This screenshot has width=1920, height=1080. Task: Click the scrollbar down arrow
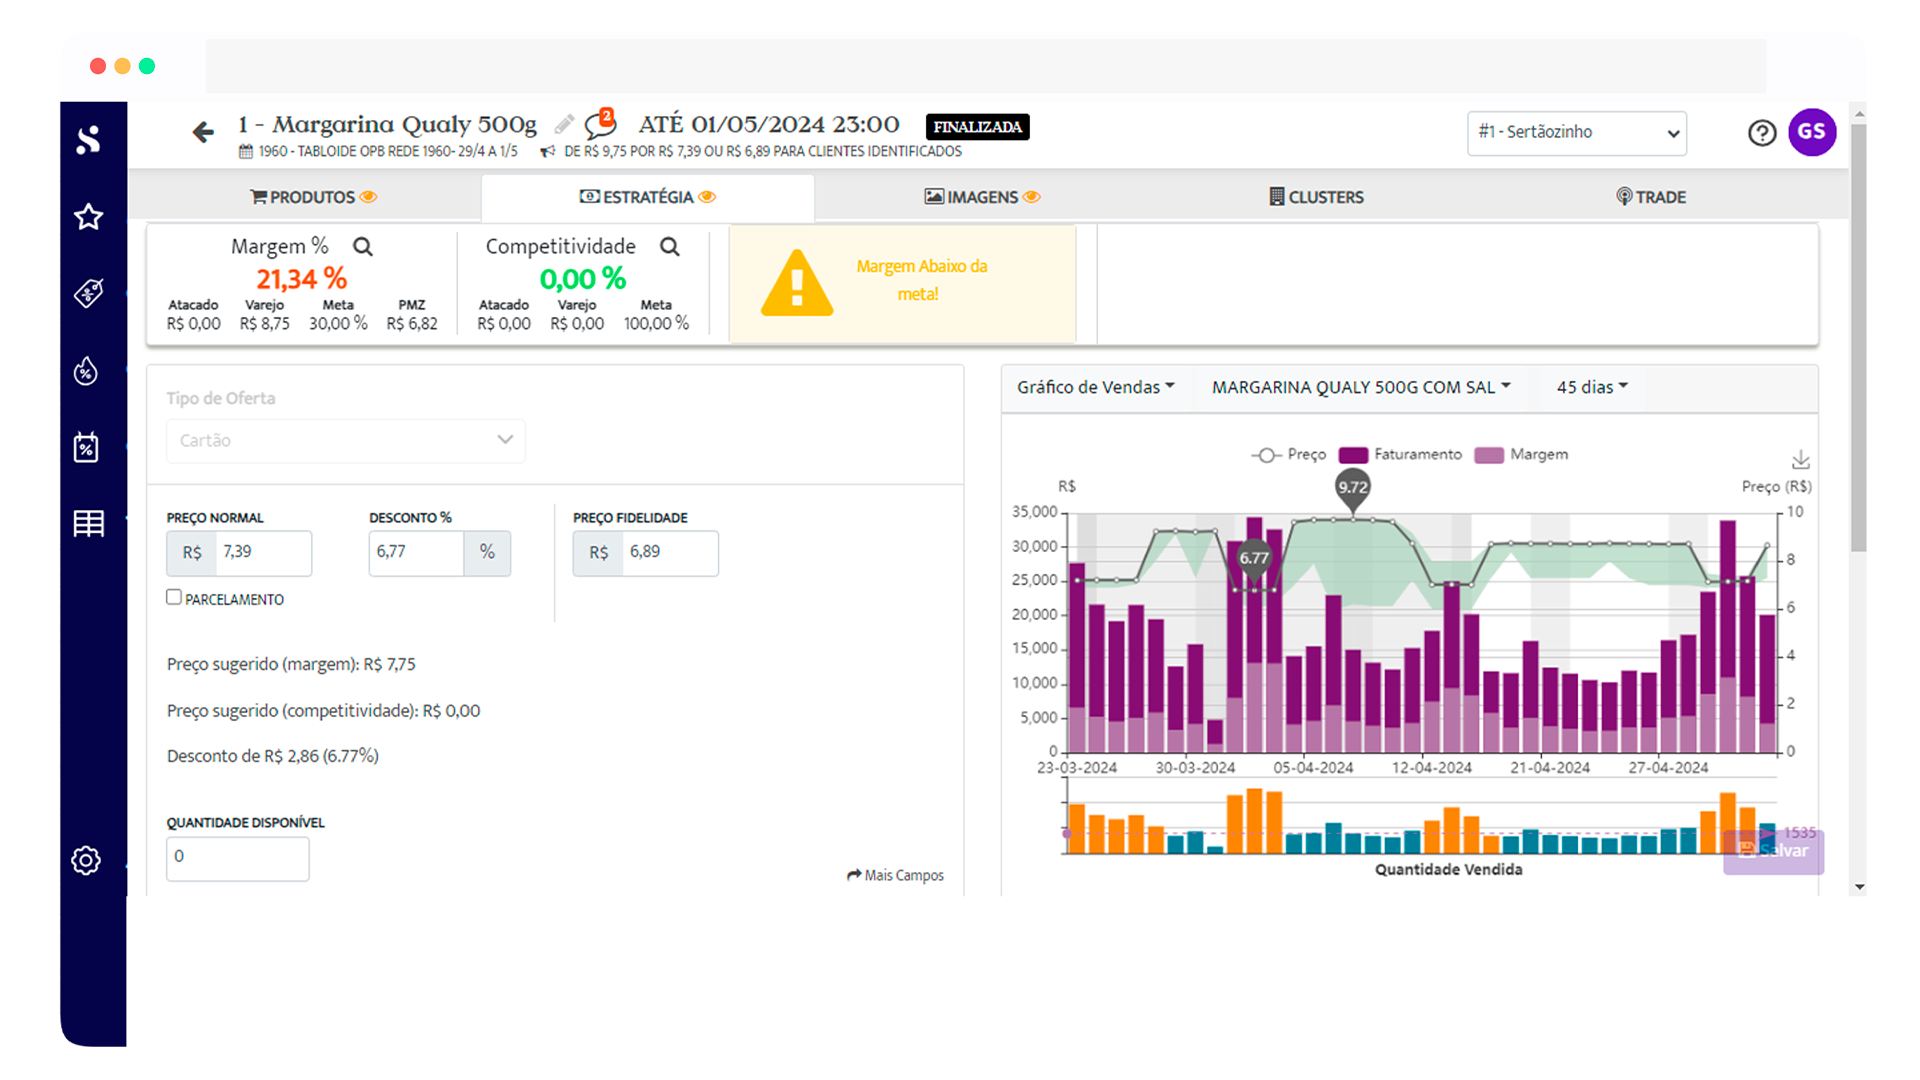pos(1859,886)
